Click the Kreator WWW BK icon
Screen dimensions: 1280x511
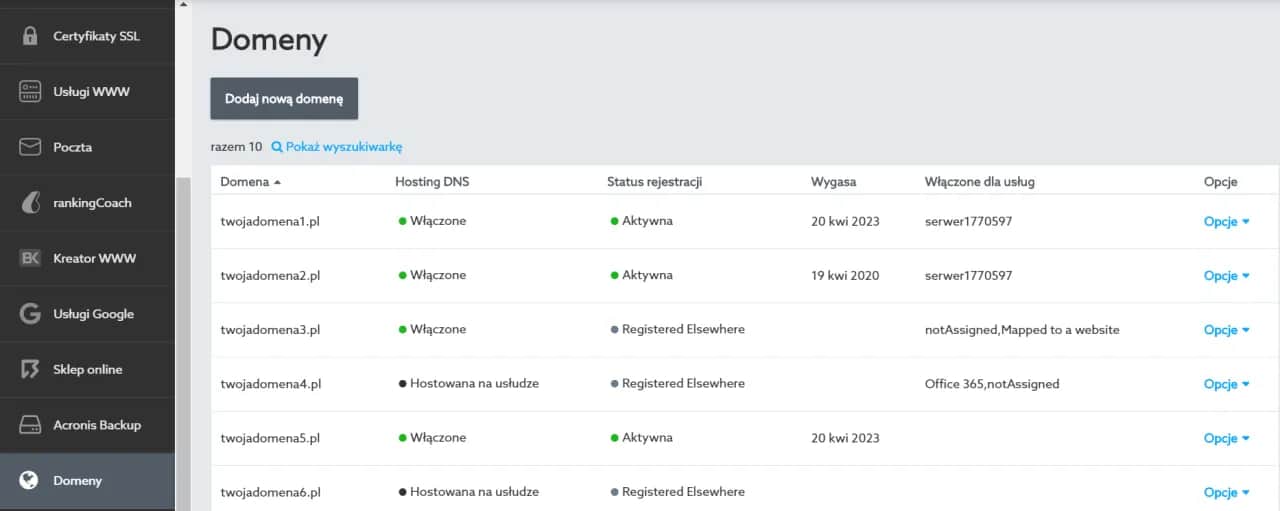[30, 258]
